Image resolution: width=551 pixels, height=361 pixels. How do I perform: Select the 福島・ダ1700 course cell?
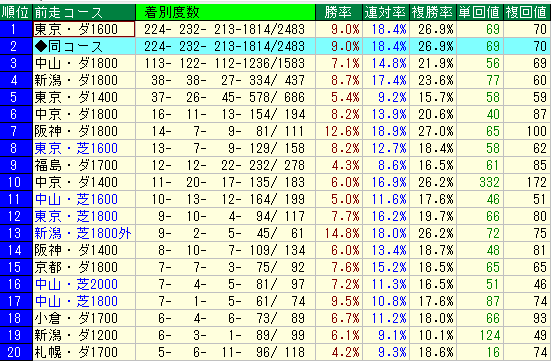click(84, 165)
